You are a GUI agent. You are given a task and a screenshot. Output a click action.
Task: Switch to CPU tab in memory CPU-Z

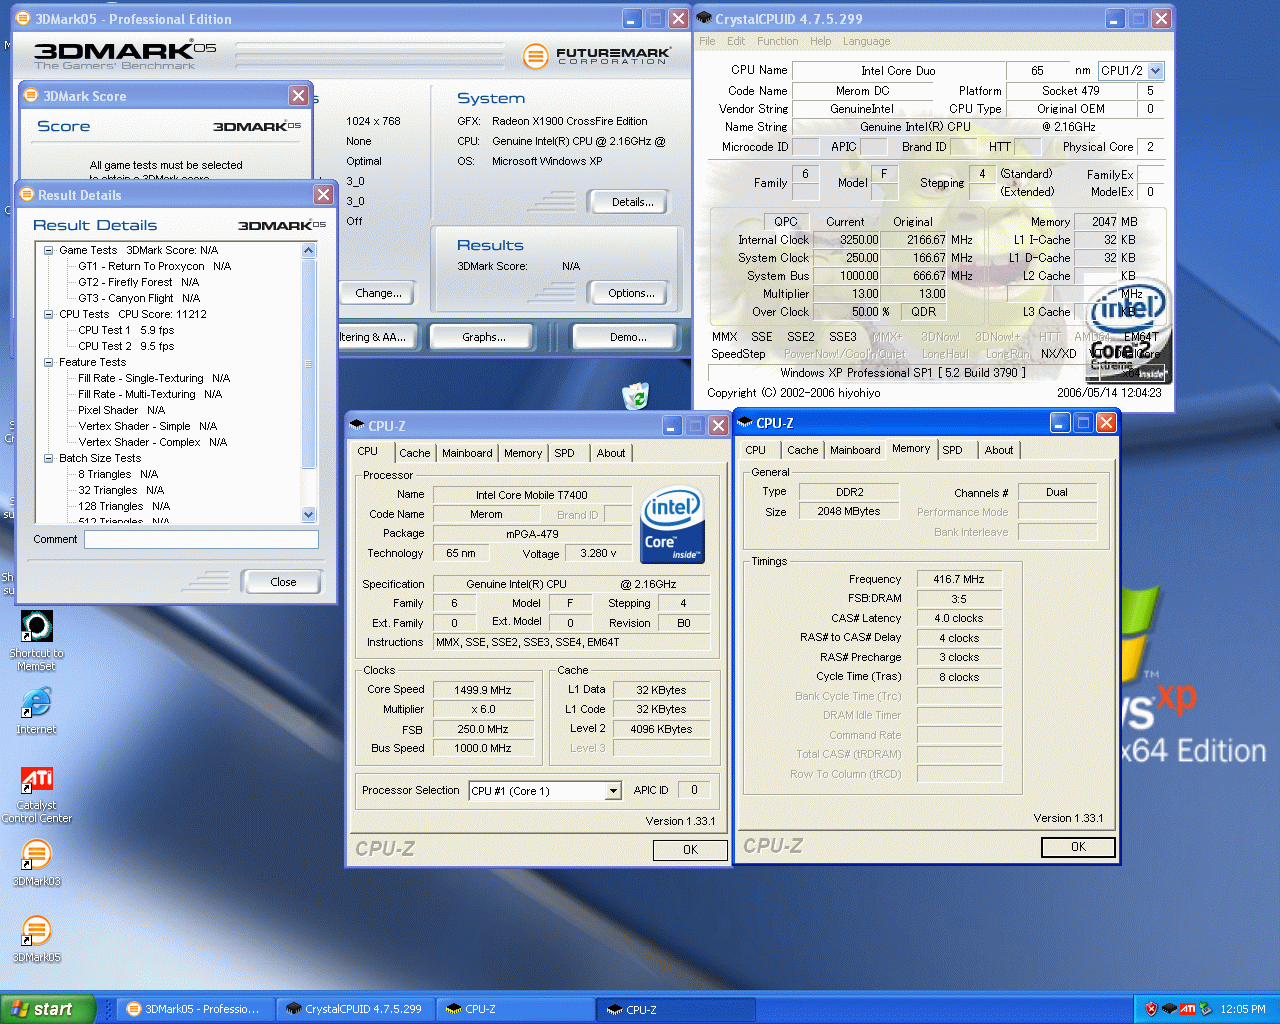pos(756,450)
